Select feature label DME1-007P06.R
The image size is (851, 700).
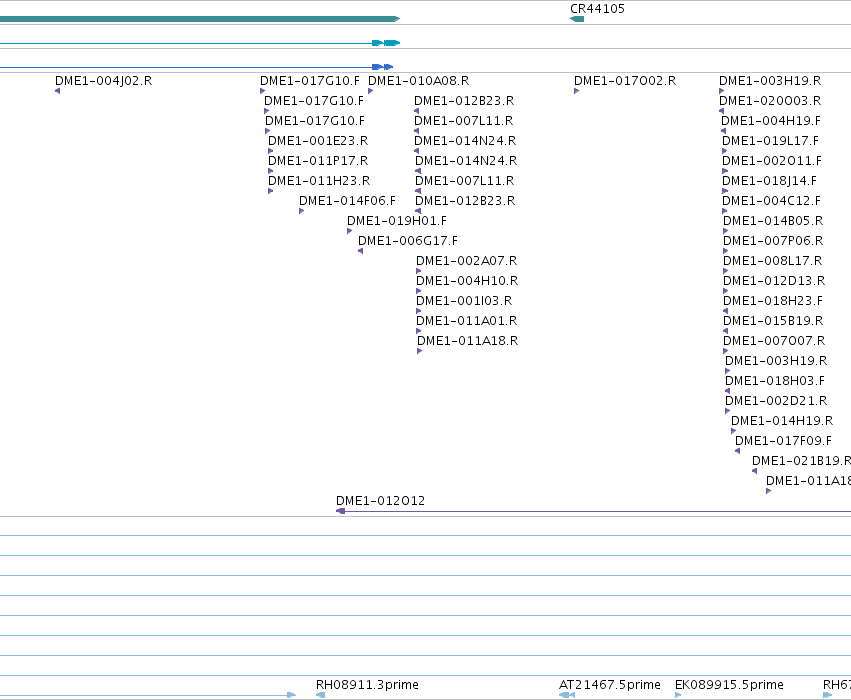point(773,240)
